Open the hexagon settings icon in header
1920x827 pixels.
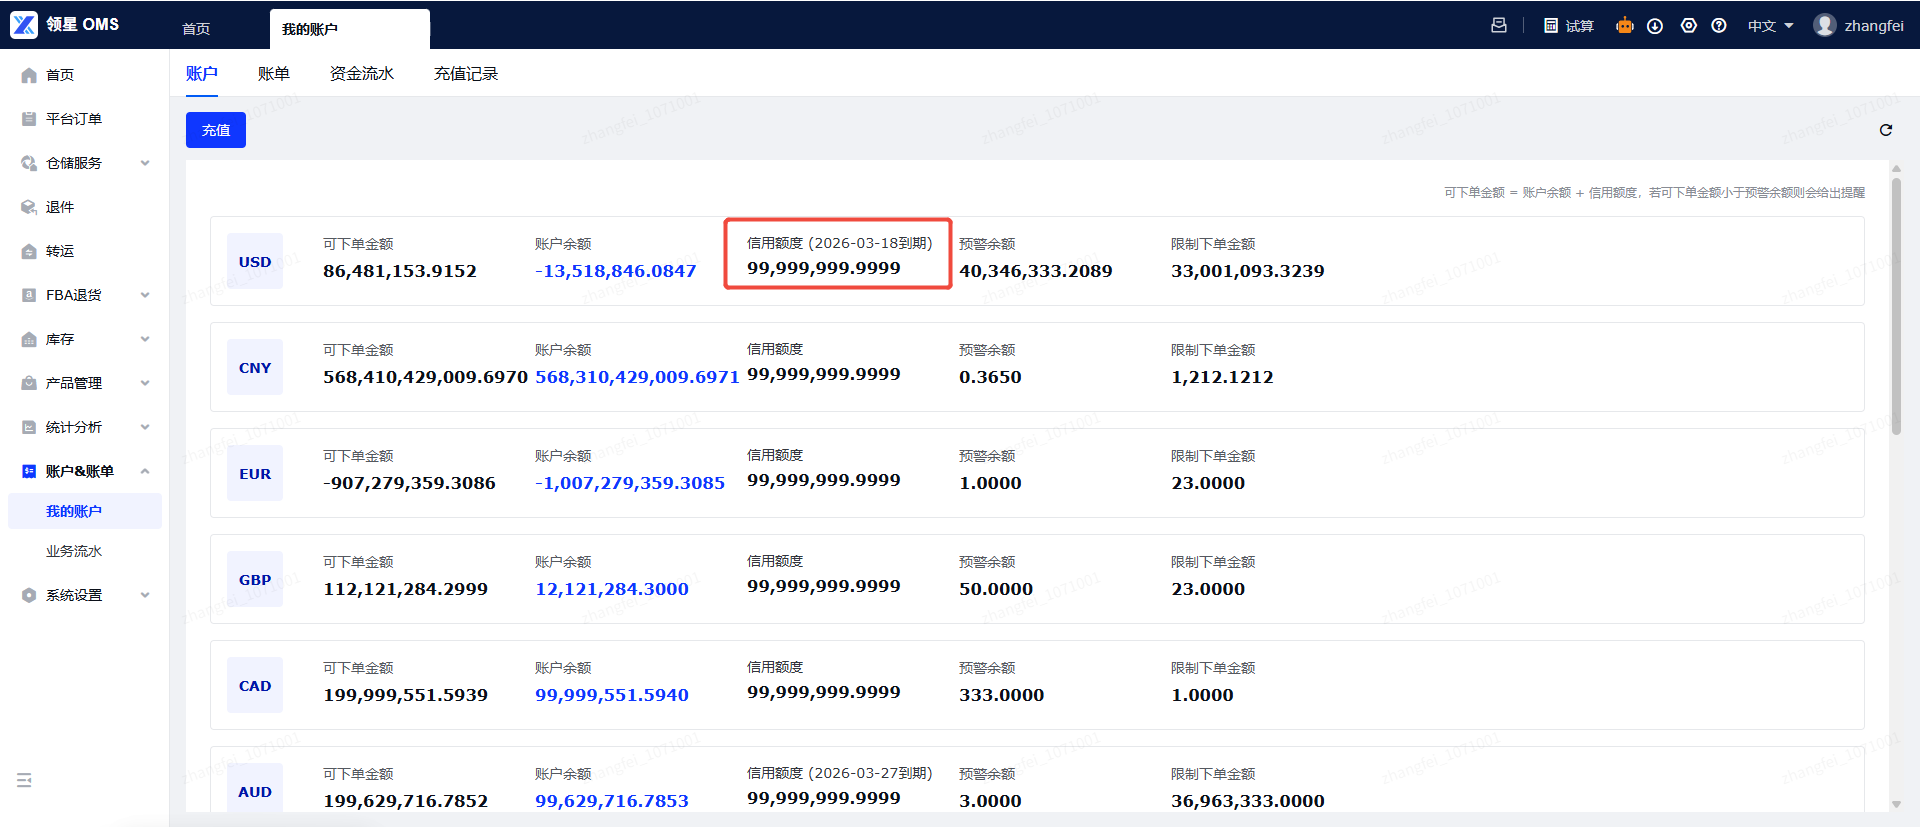1688,26
